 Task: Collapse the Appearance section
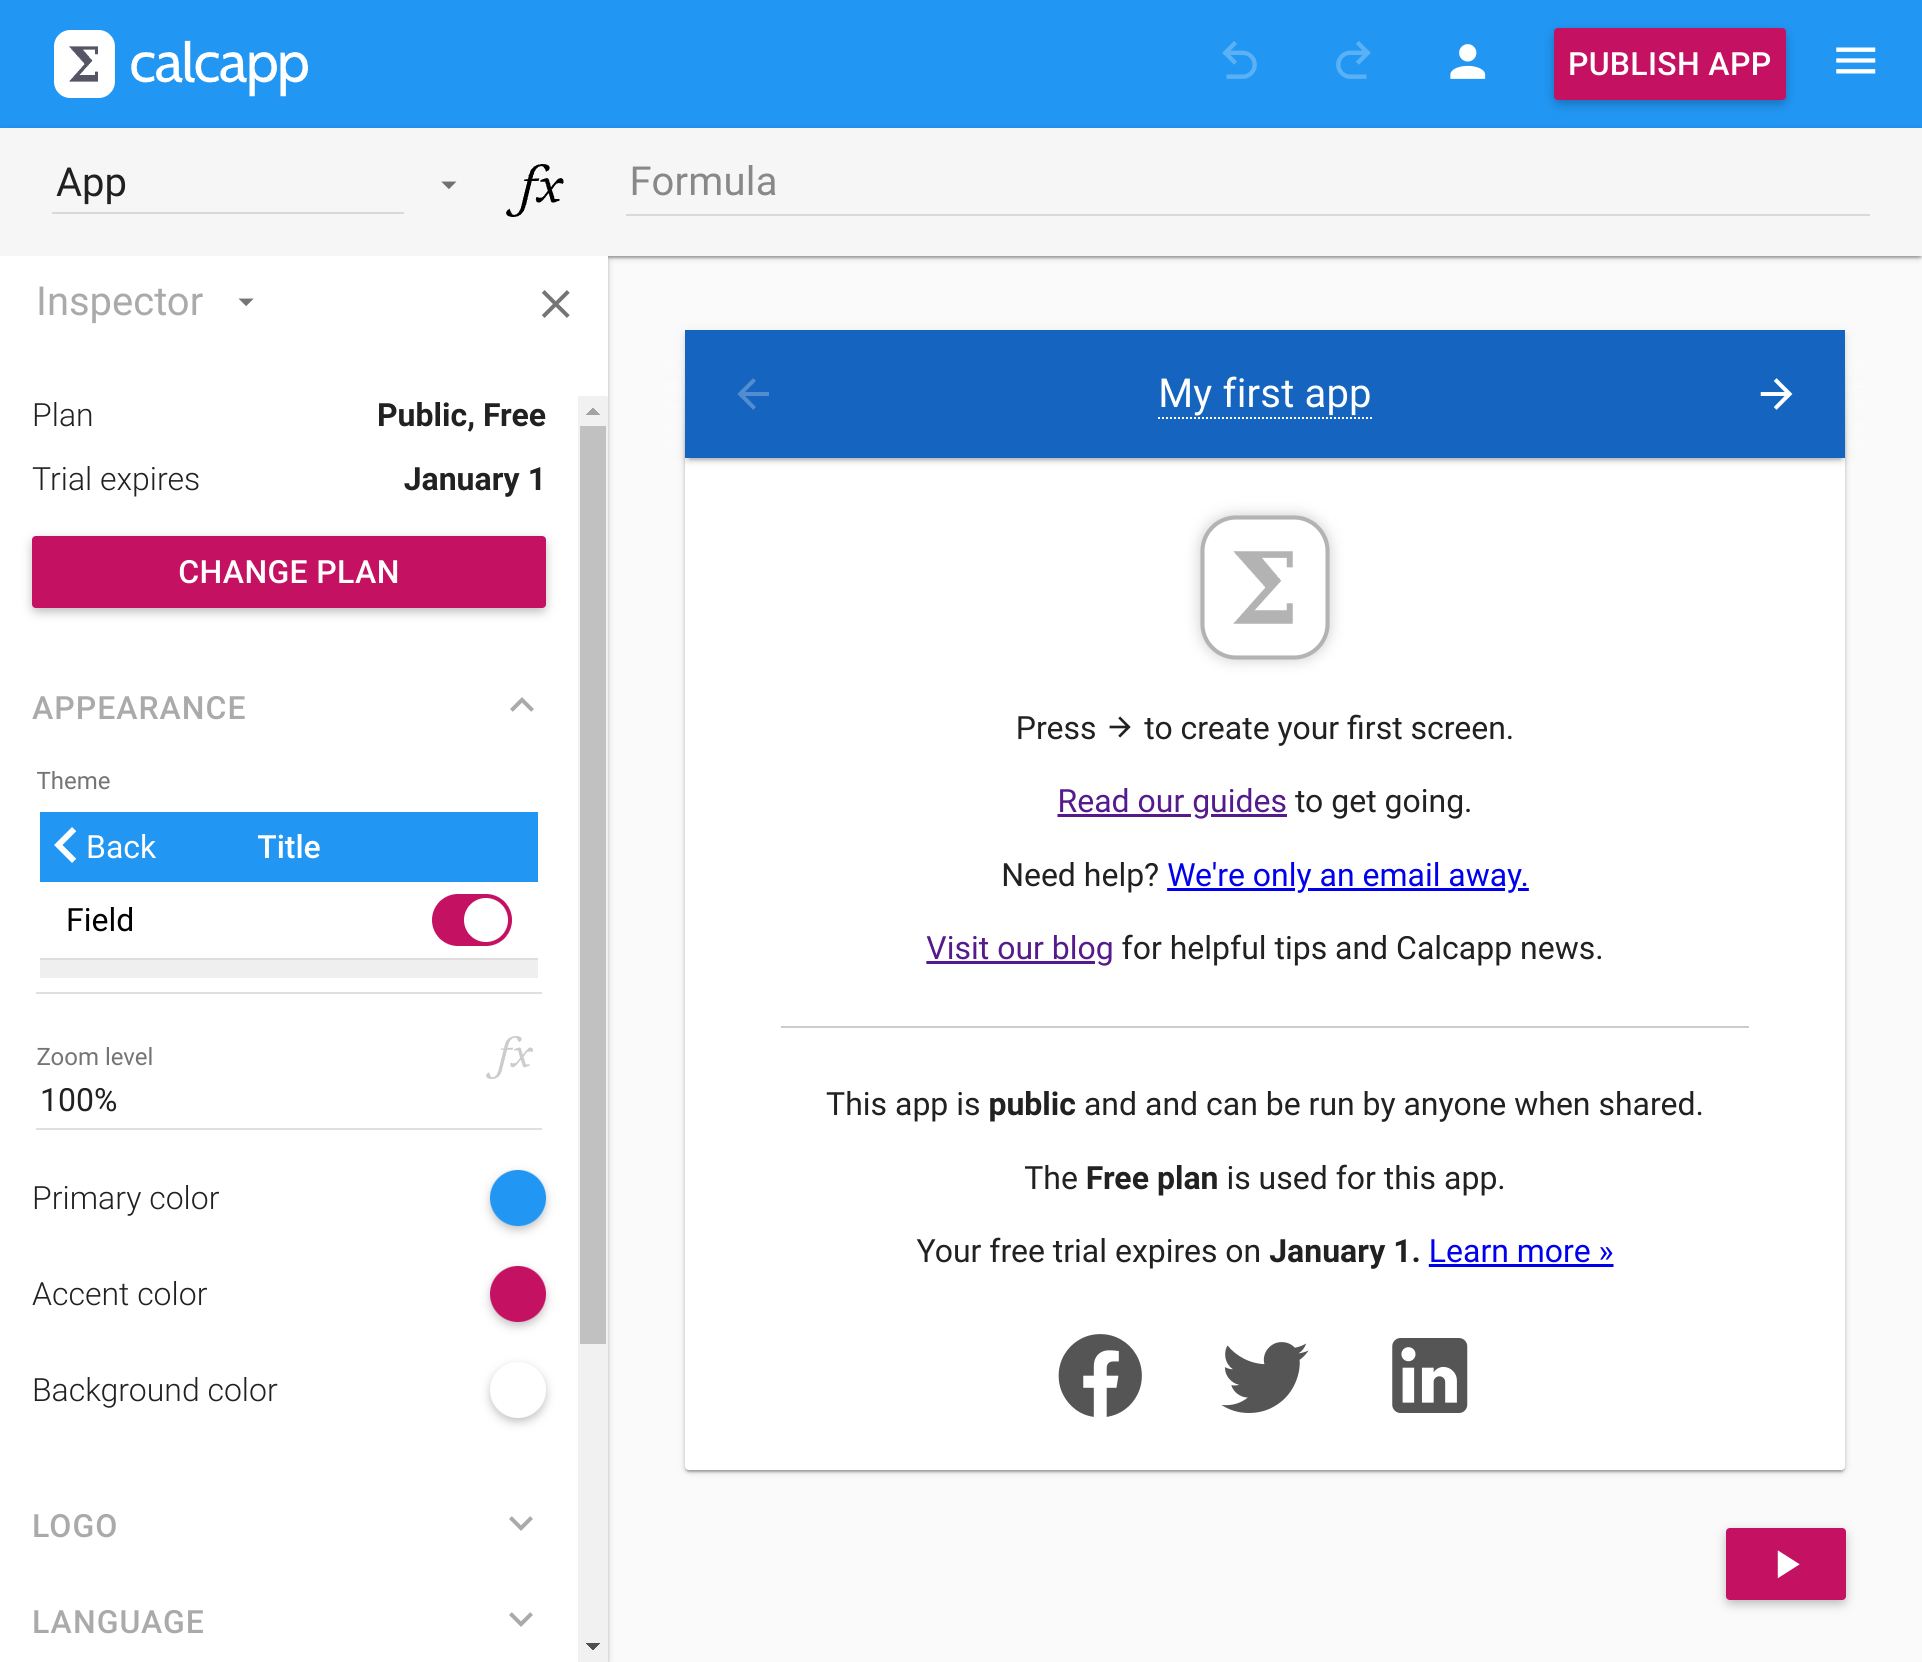click(x=521, y=706)
